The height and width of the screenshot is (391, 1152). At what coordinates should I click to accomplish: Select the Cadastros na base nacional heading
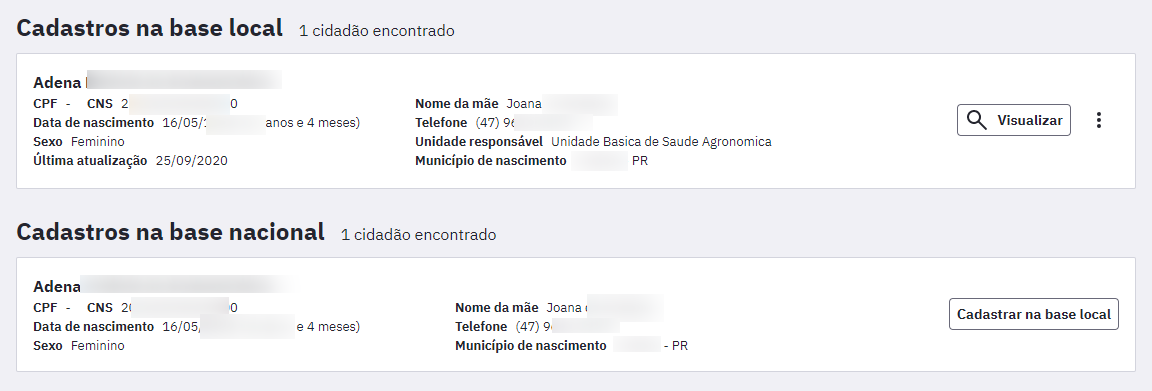pyautogui.click(x=170, y=232)
